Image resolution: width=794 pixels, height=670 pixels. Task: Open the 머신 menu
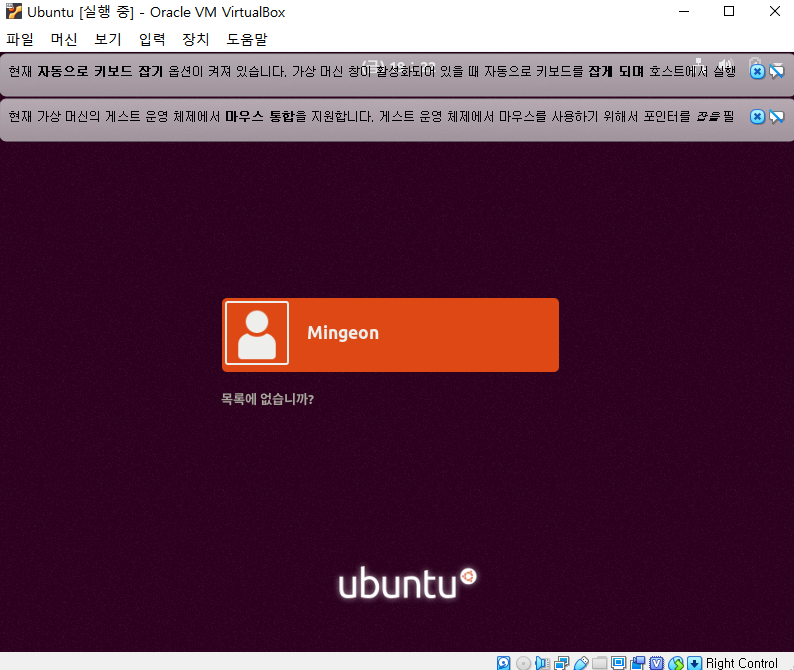click(x=64, y=40)
